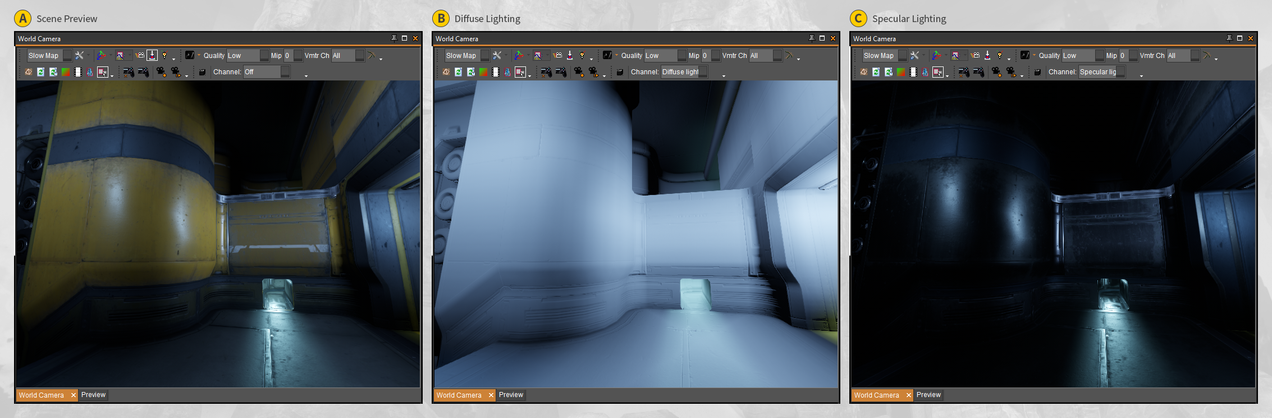Open Vmtr Ch All dropdown in Scene Preview
The image size is (1272, 418).
point(348,55)
